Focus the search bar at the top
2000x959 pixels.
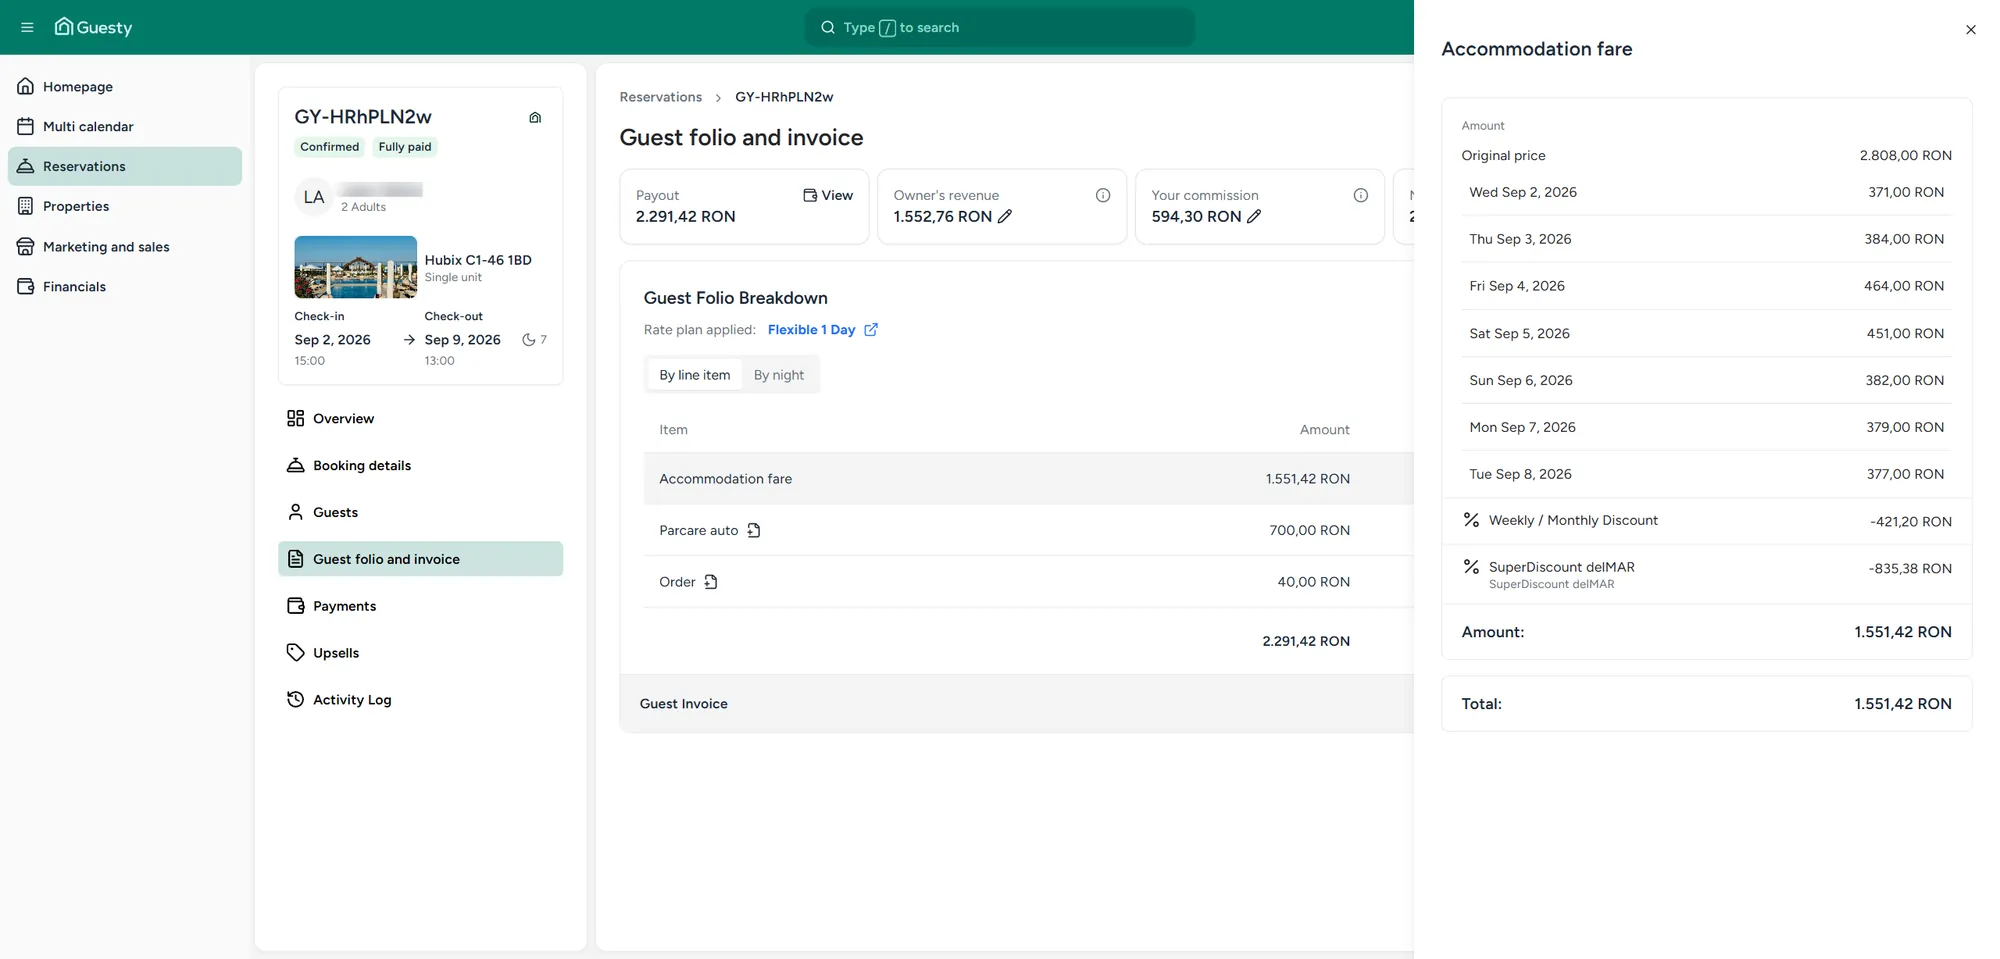999,27
